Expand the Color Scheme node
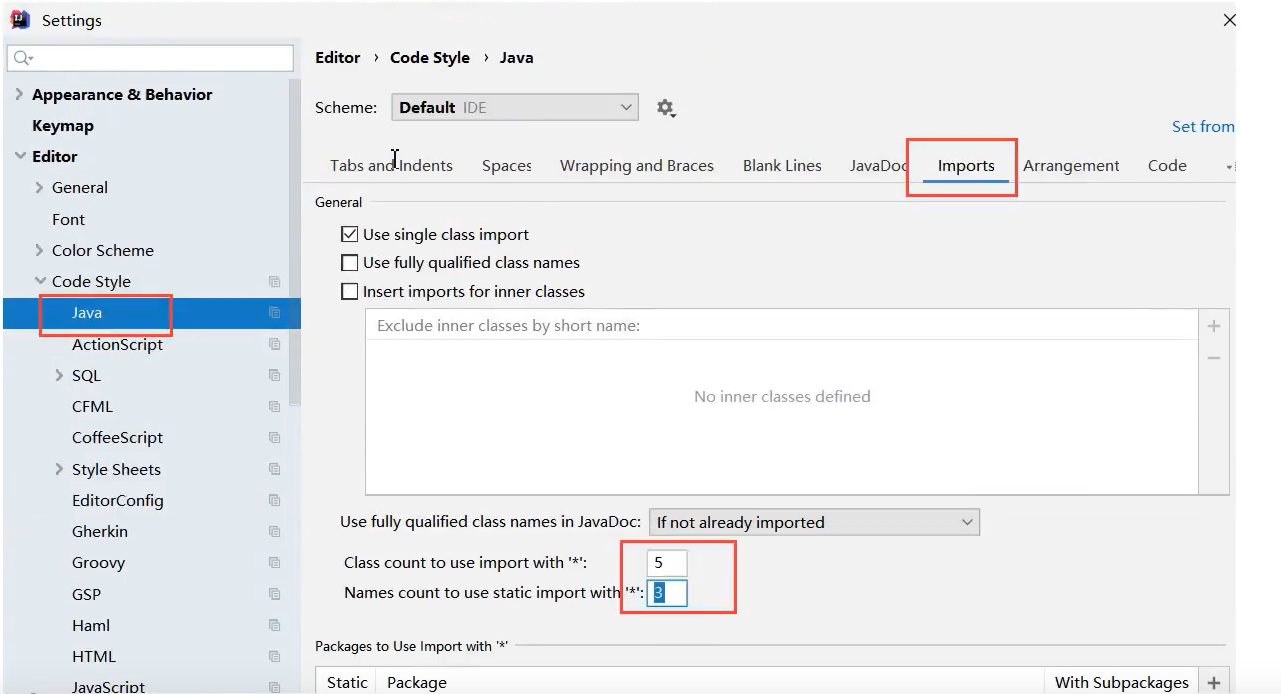The height and width of the screenshot is (694, 1281). tap(39, 251)
